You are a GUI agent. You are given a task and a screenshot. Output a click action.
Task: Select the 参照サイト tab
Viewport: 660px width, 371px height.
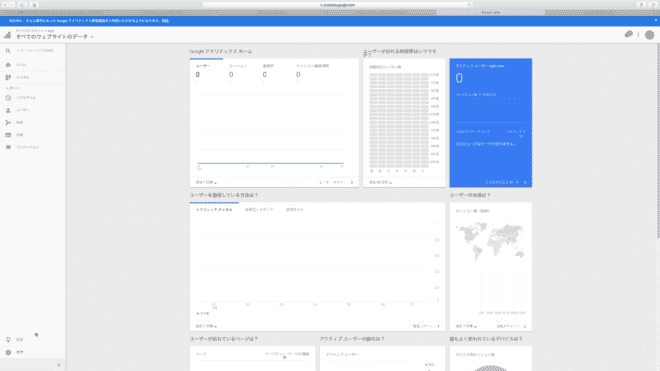294,209
